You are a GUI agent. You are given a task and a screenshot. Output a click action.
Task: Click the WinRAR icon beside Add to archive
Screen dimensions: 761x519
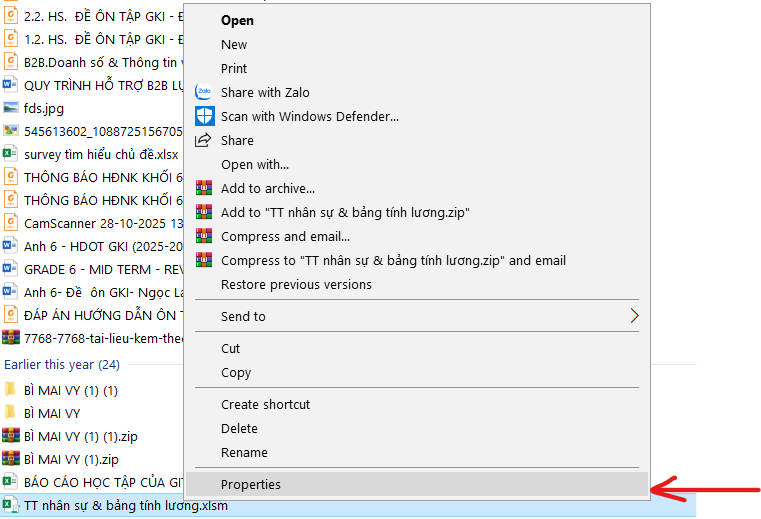coord(204,188)
